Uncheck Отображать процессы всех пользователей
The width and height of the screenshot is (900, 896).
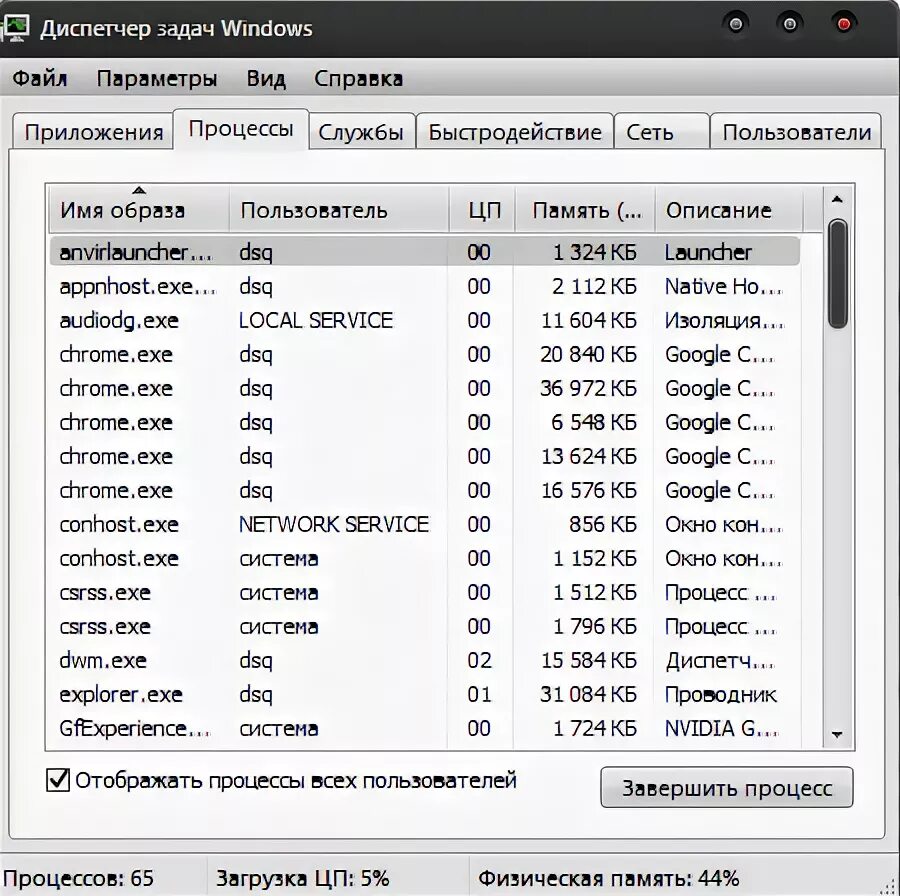57,781
